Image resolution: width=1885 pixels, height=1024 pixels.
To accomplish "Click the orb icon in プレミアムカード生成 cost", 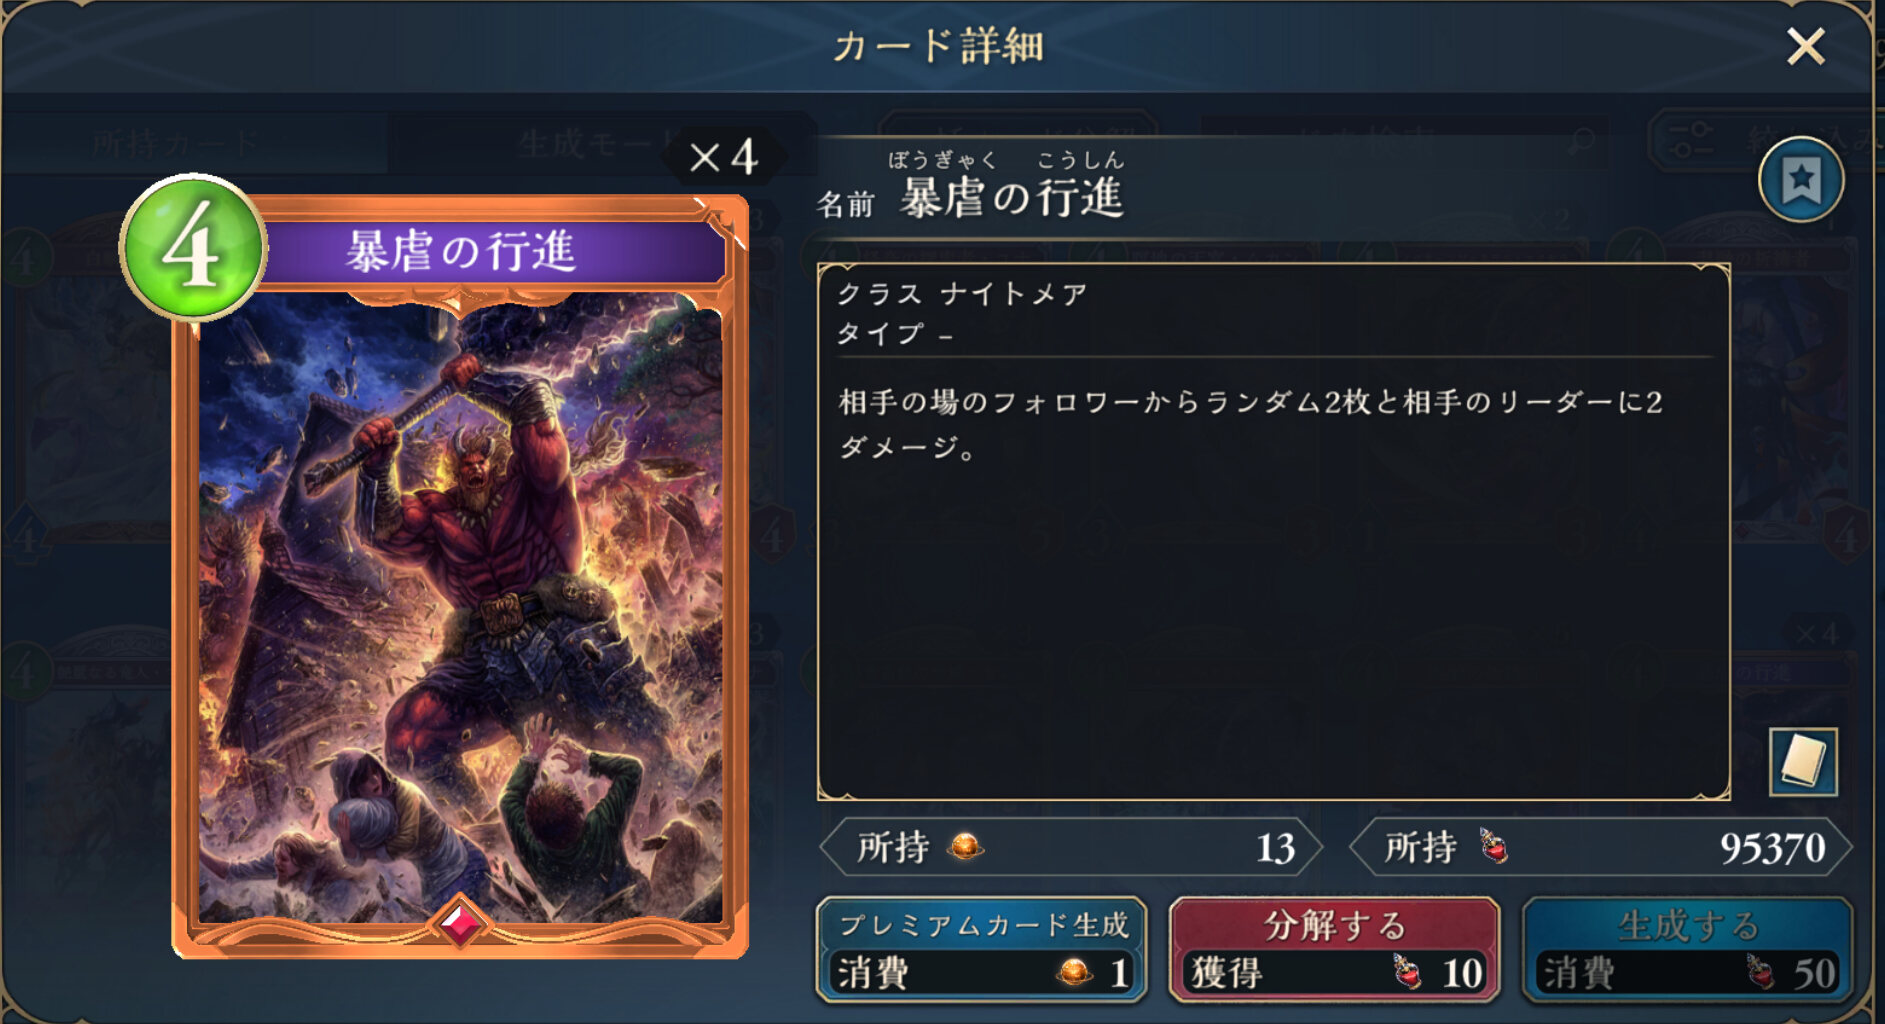I will click(x=1075, y=971).
